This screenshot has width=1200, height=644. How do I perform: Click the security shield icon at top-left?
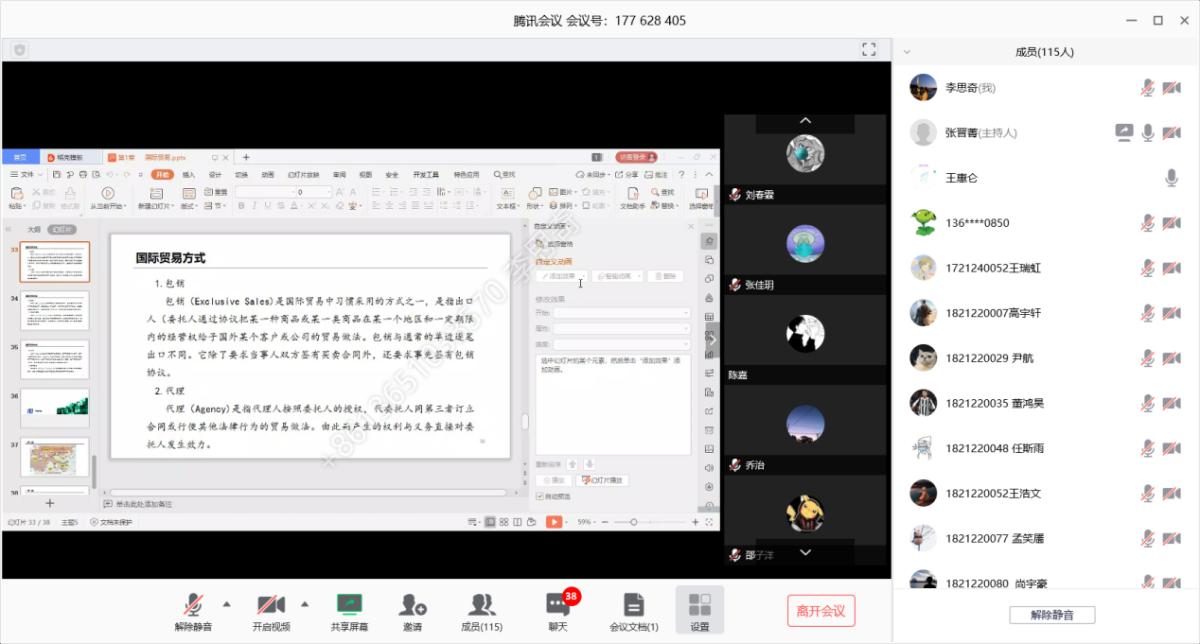20,49
